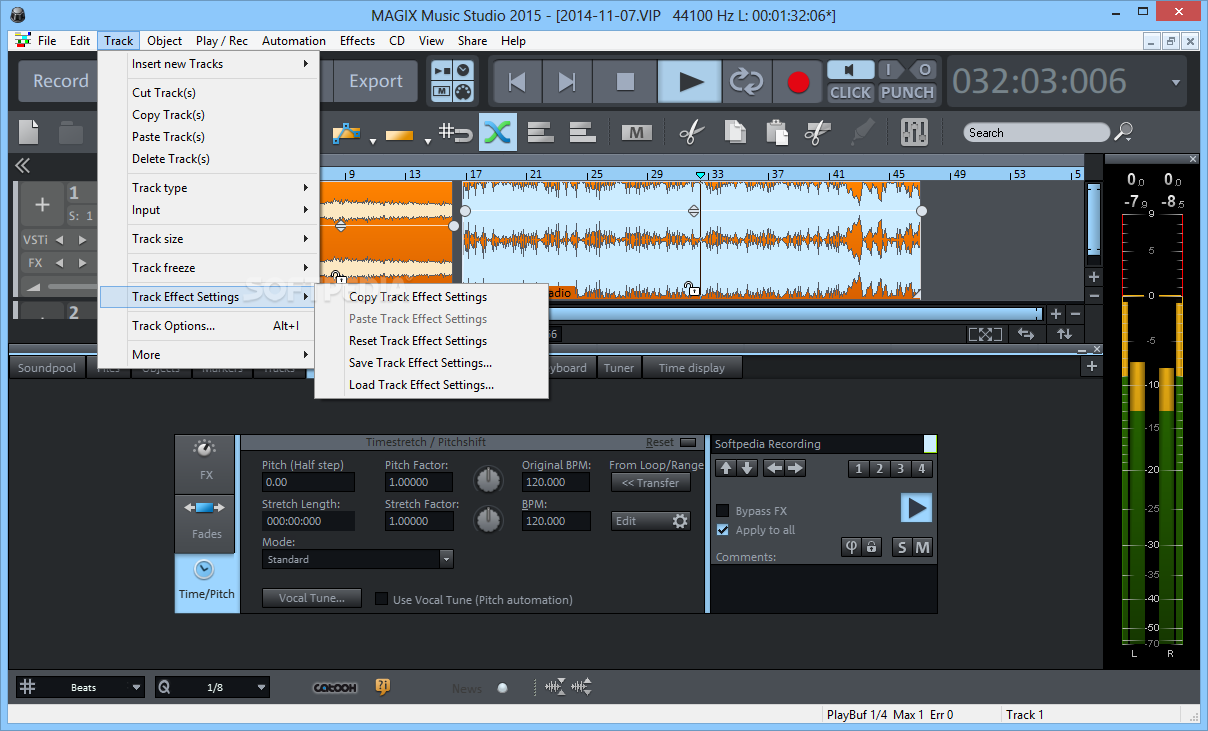Viewport: 1208px width, 731px height.
Task: Click the paste clipboard icon
Action: tap(776, 132)
